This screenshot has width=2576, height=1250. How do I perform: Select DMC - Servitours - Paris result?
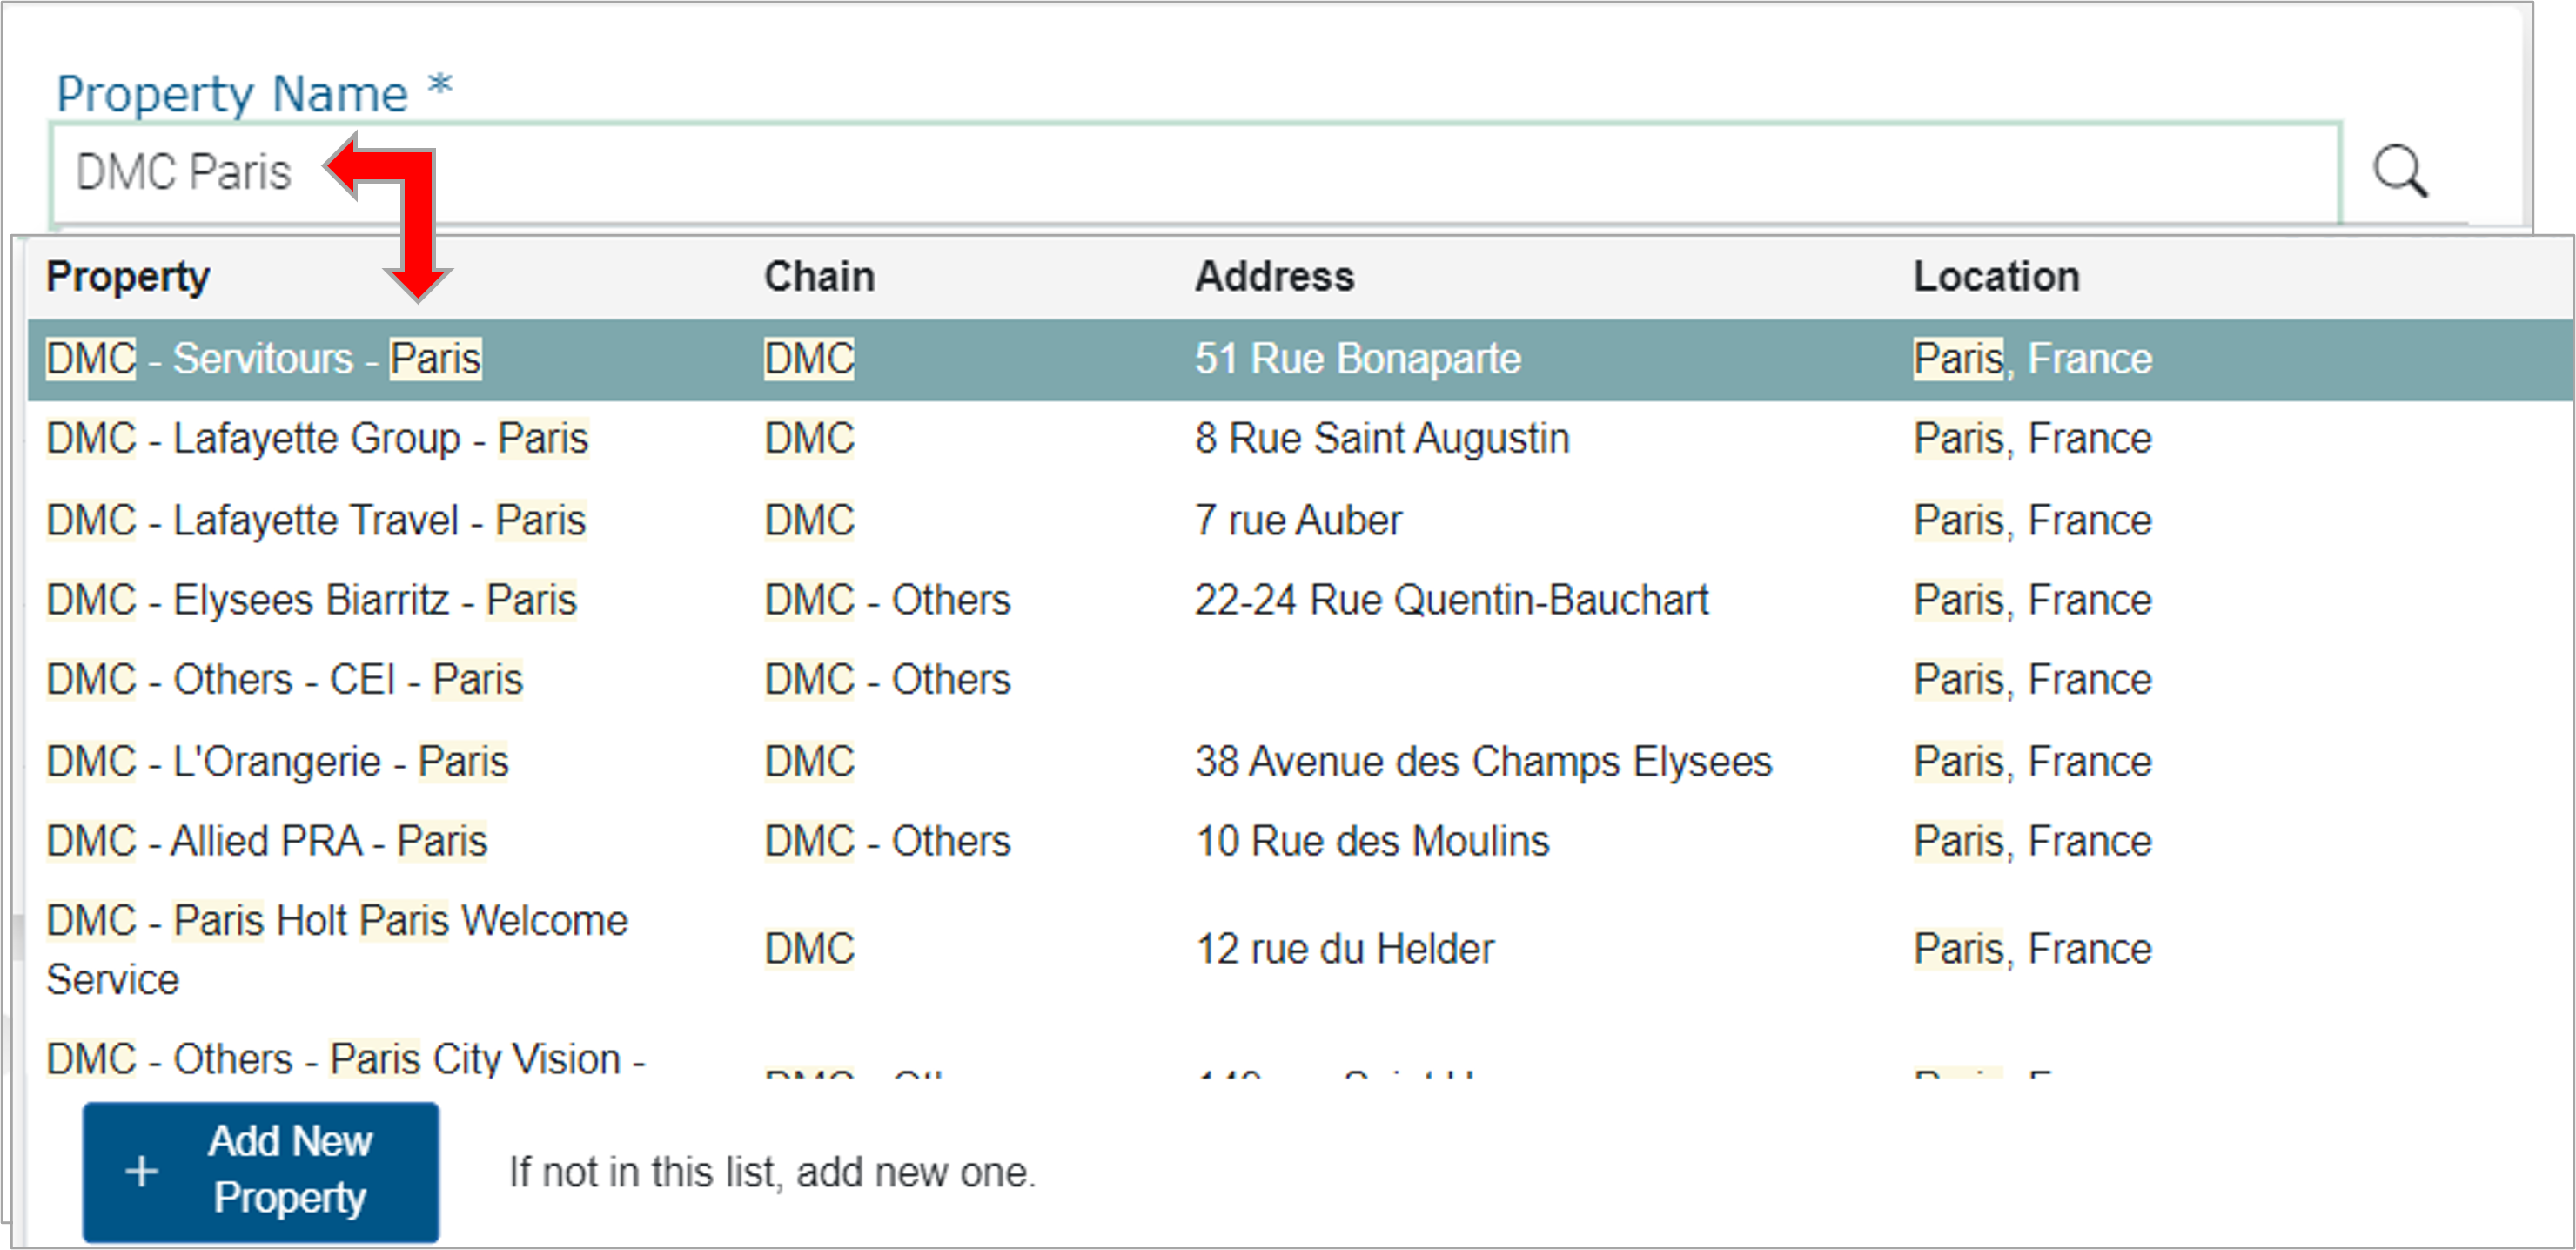[x=264, y=359]
